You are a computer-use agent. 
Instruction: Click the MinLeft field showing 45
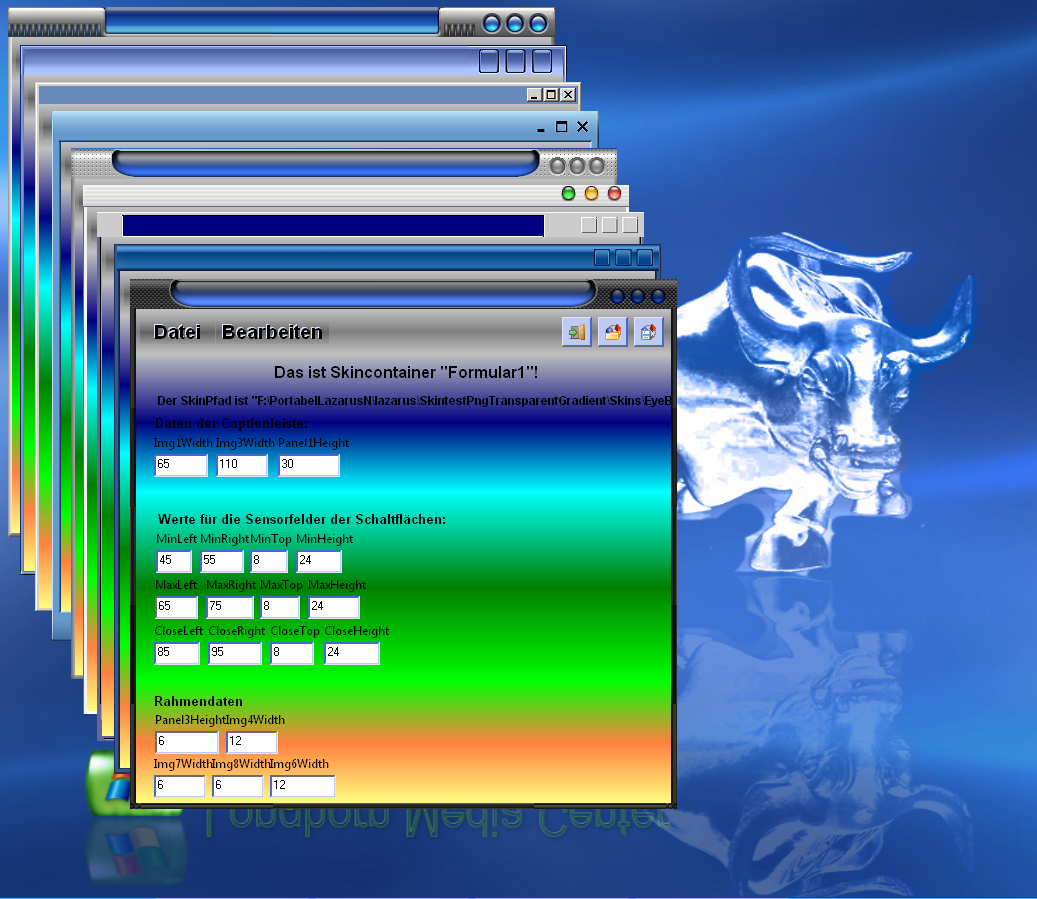click(176, 561)
